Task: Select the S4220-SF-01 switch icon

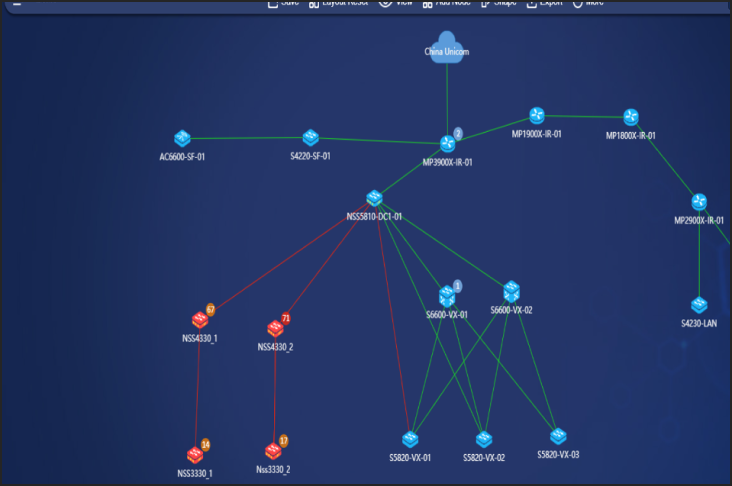Action: coord(311,138)
